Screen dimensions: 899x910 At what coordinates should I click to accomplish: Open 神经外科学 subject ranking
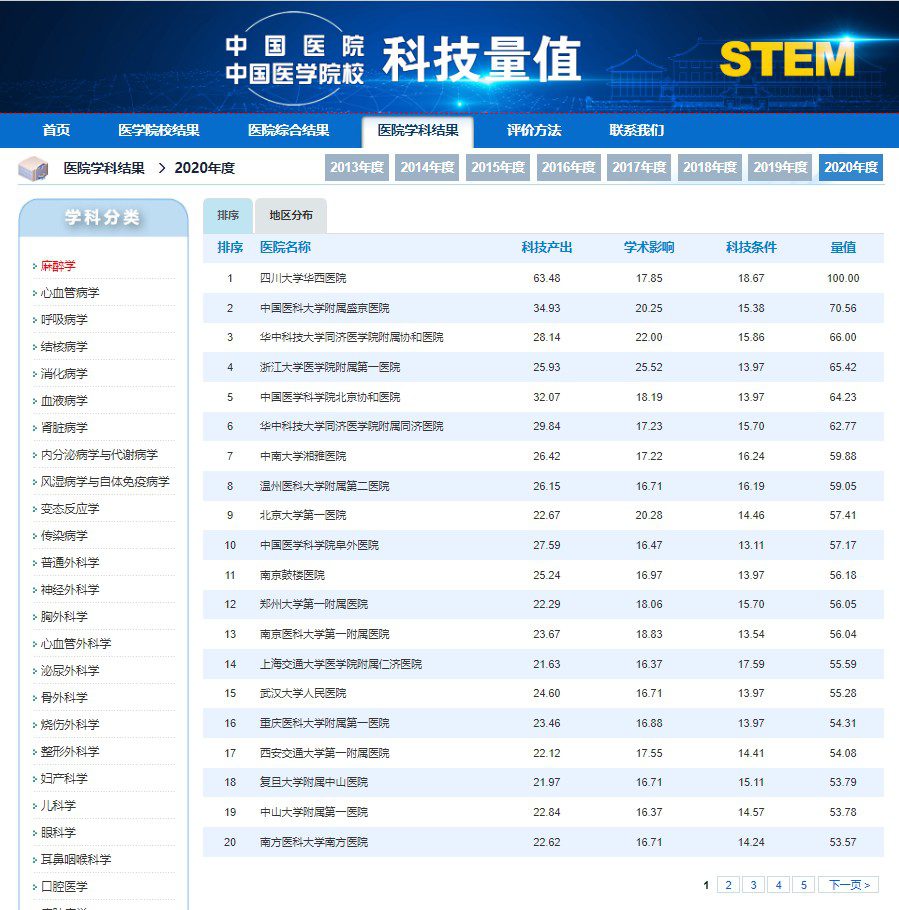coord(70,590)
